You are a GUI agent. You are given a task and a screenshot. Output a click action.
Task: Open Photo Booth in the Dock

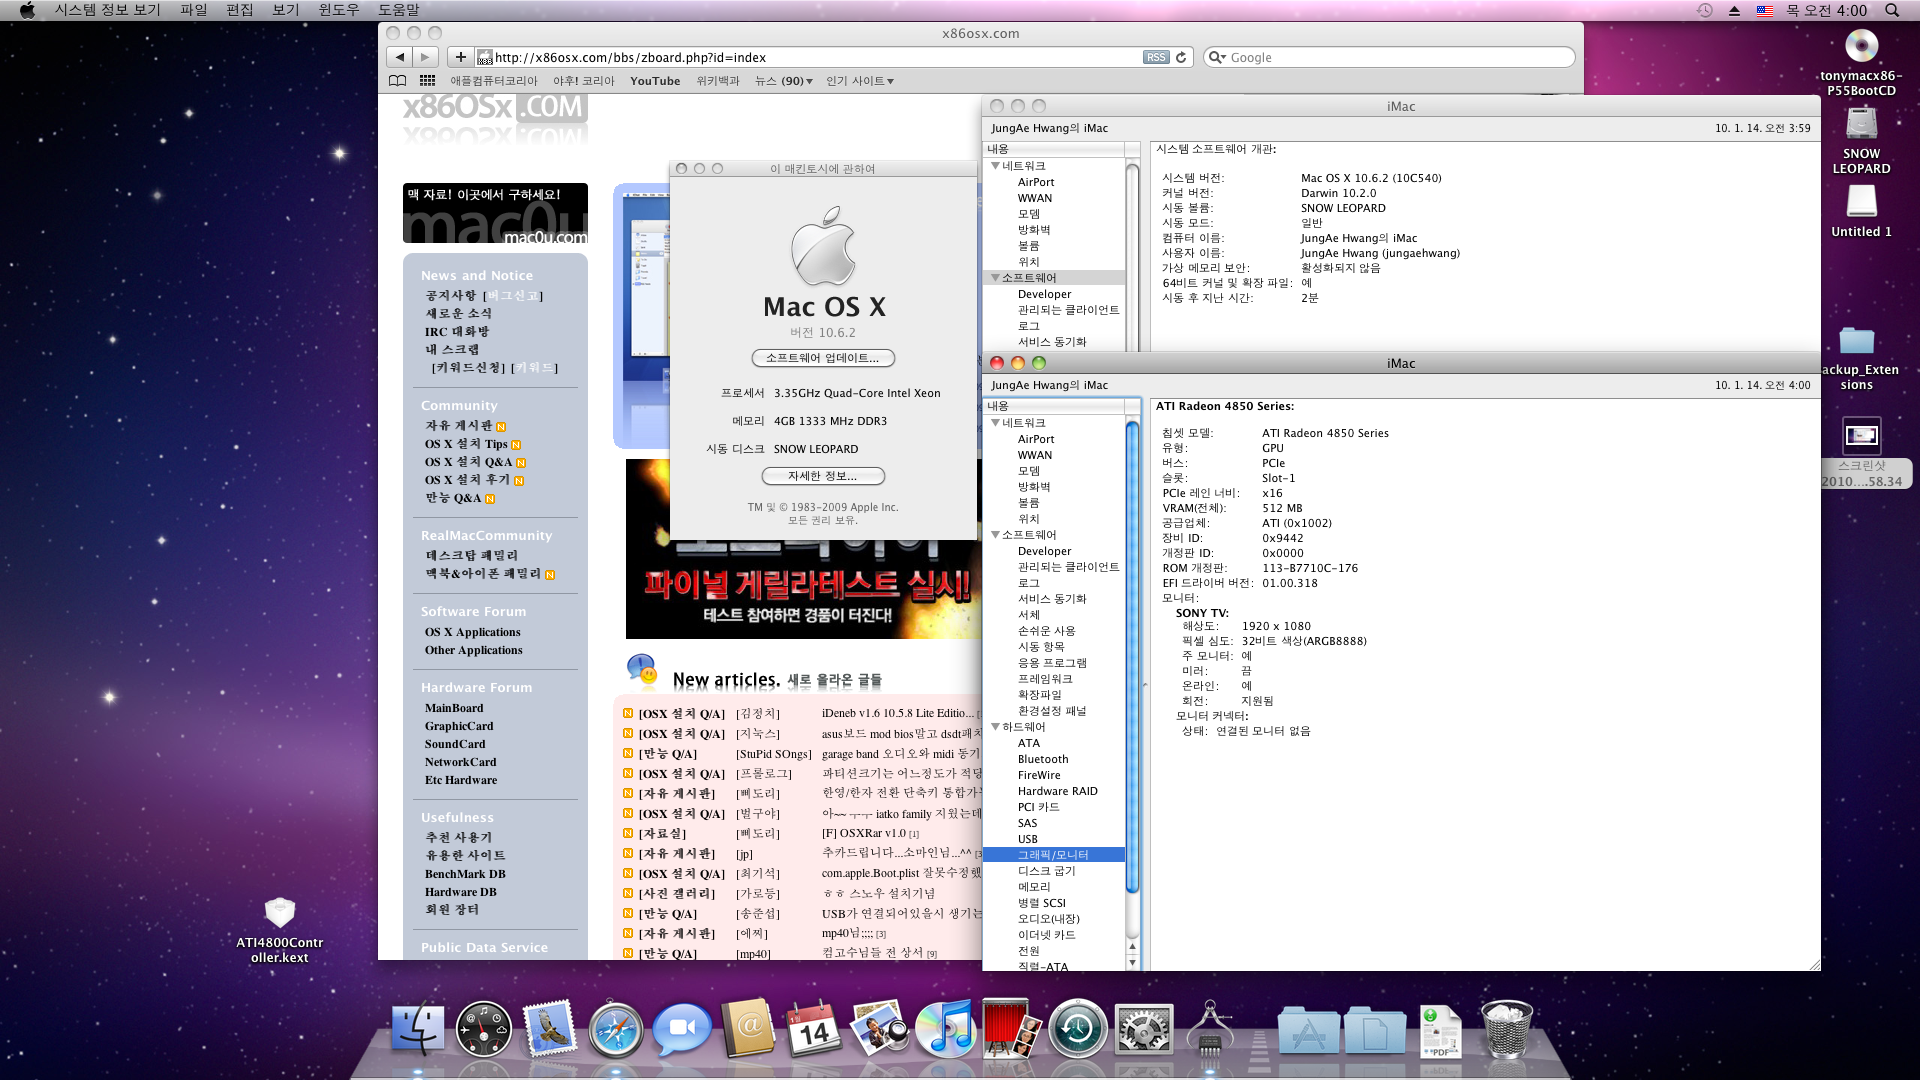click(1011, 1028)
